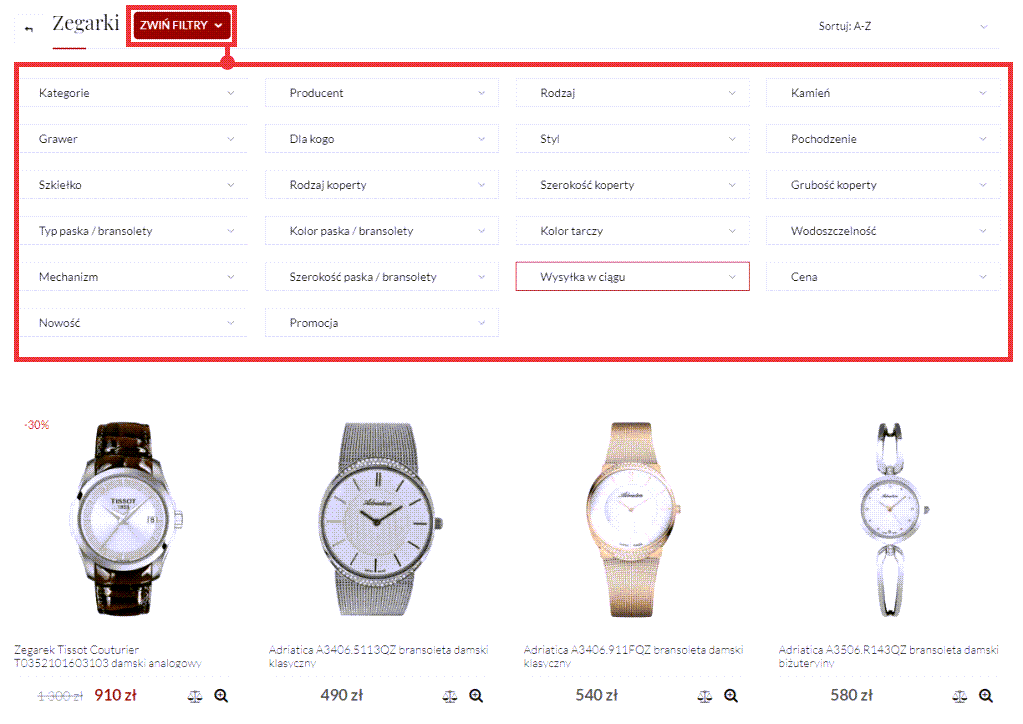Expand the Producent filter dropdown
The image size is (1023, 724).
coord(381,93)
